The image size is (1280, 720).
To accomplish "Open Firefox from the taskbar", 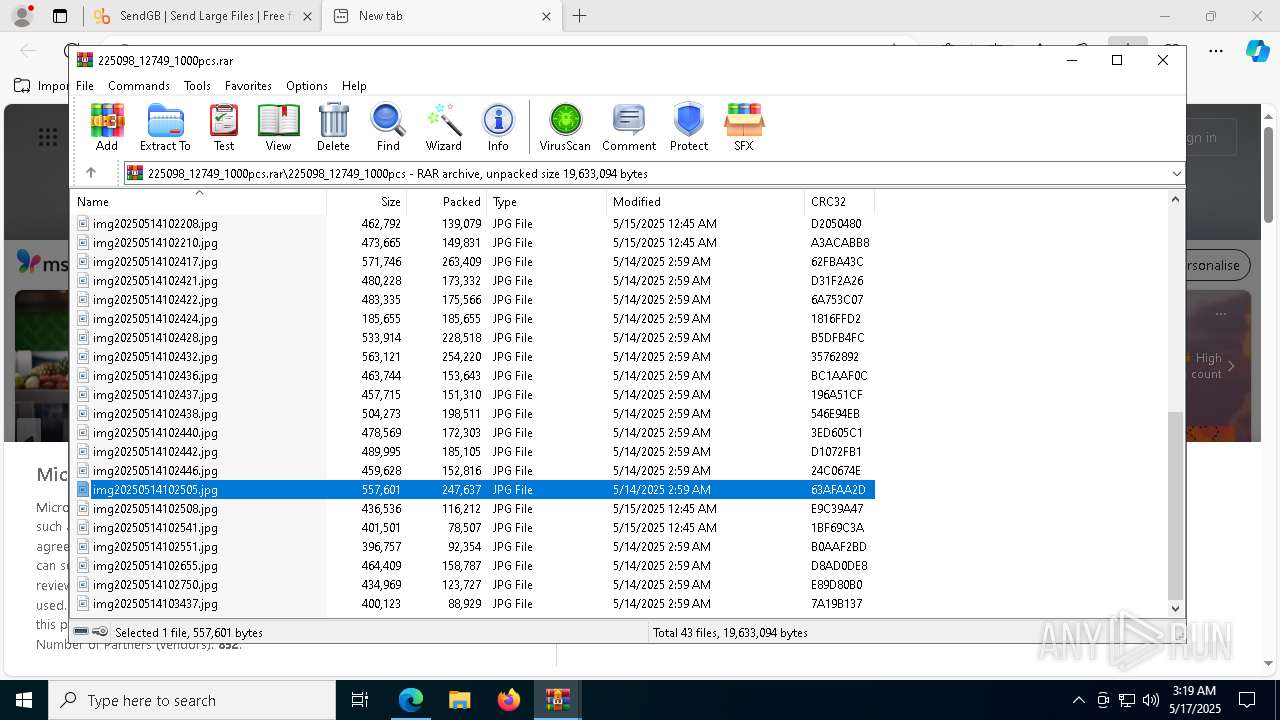I will pyautogui.click(x=509, y=700).
